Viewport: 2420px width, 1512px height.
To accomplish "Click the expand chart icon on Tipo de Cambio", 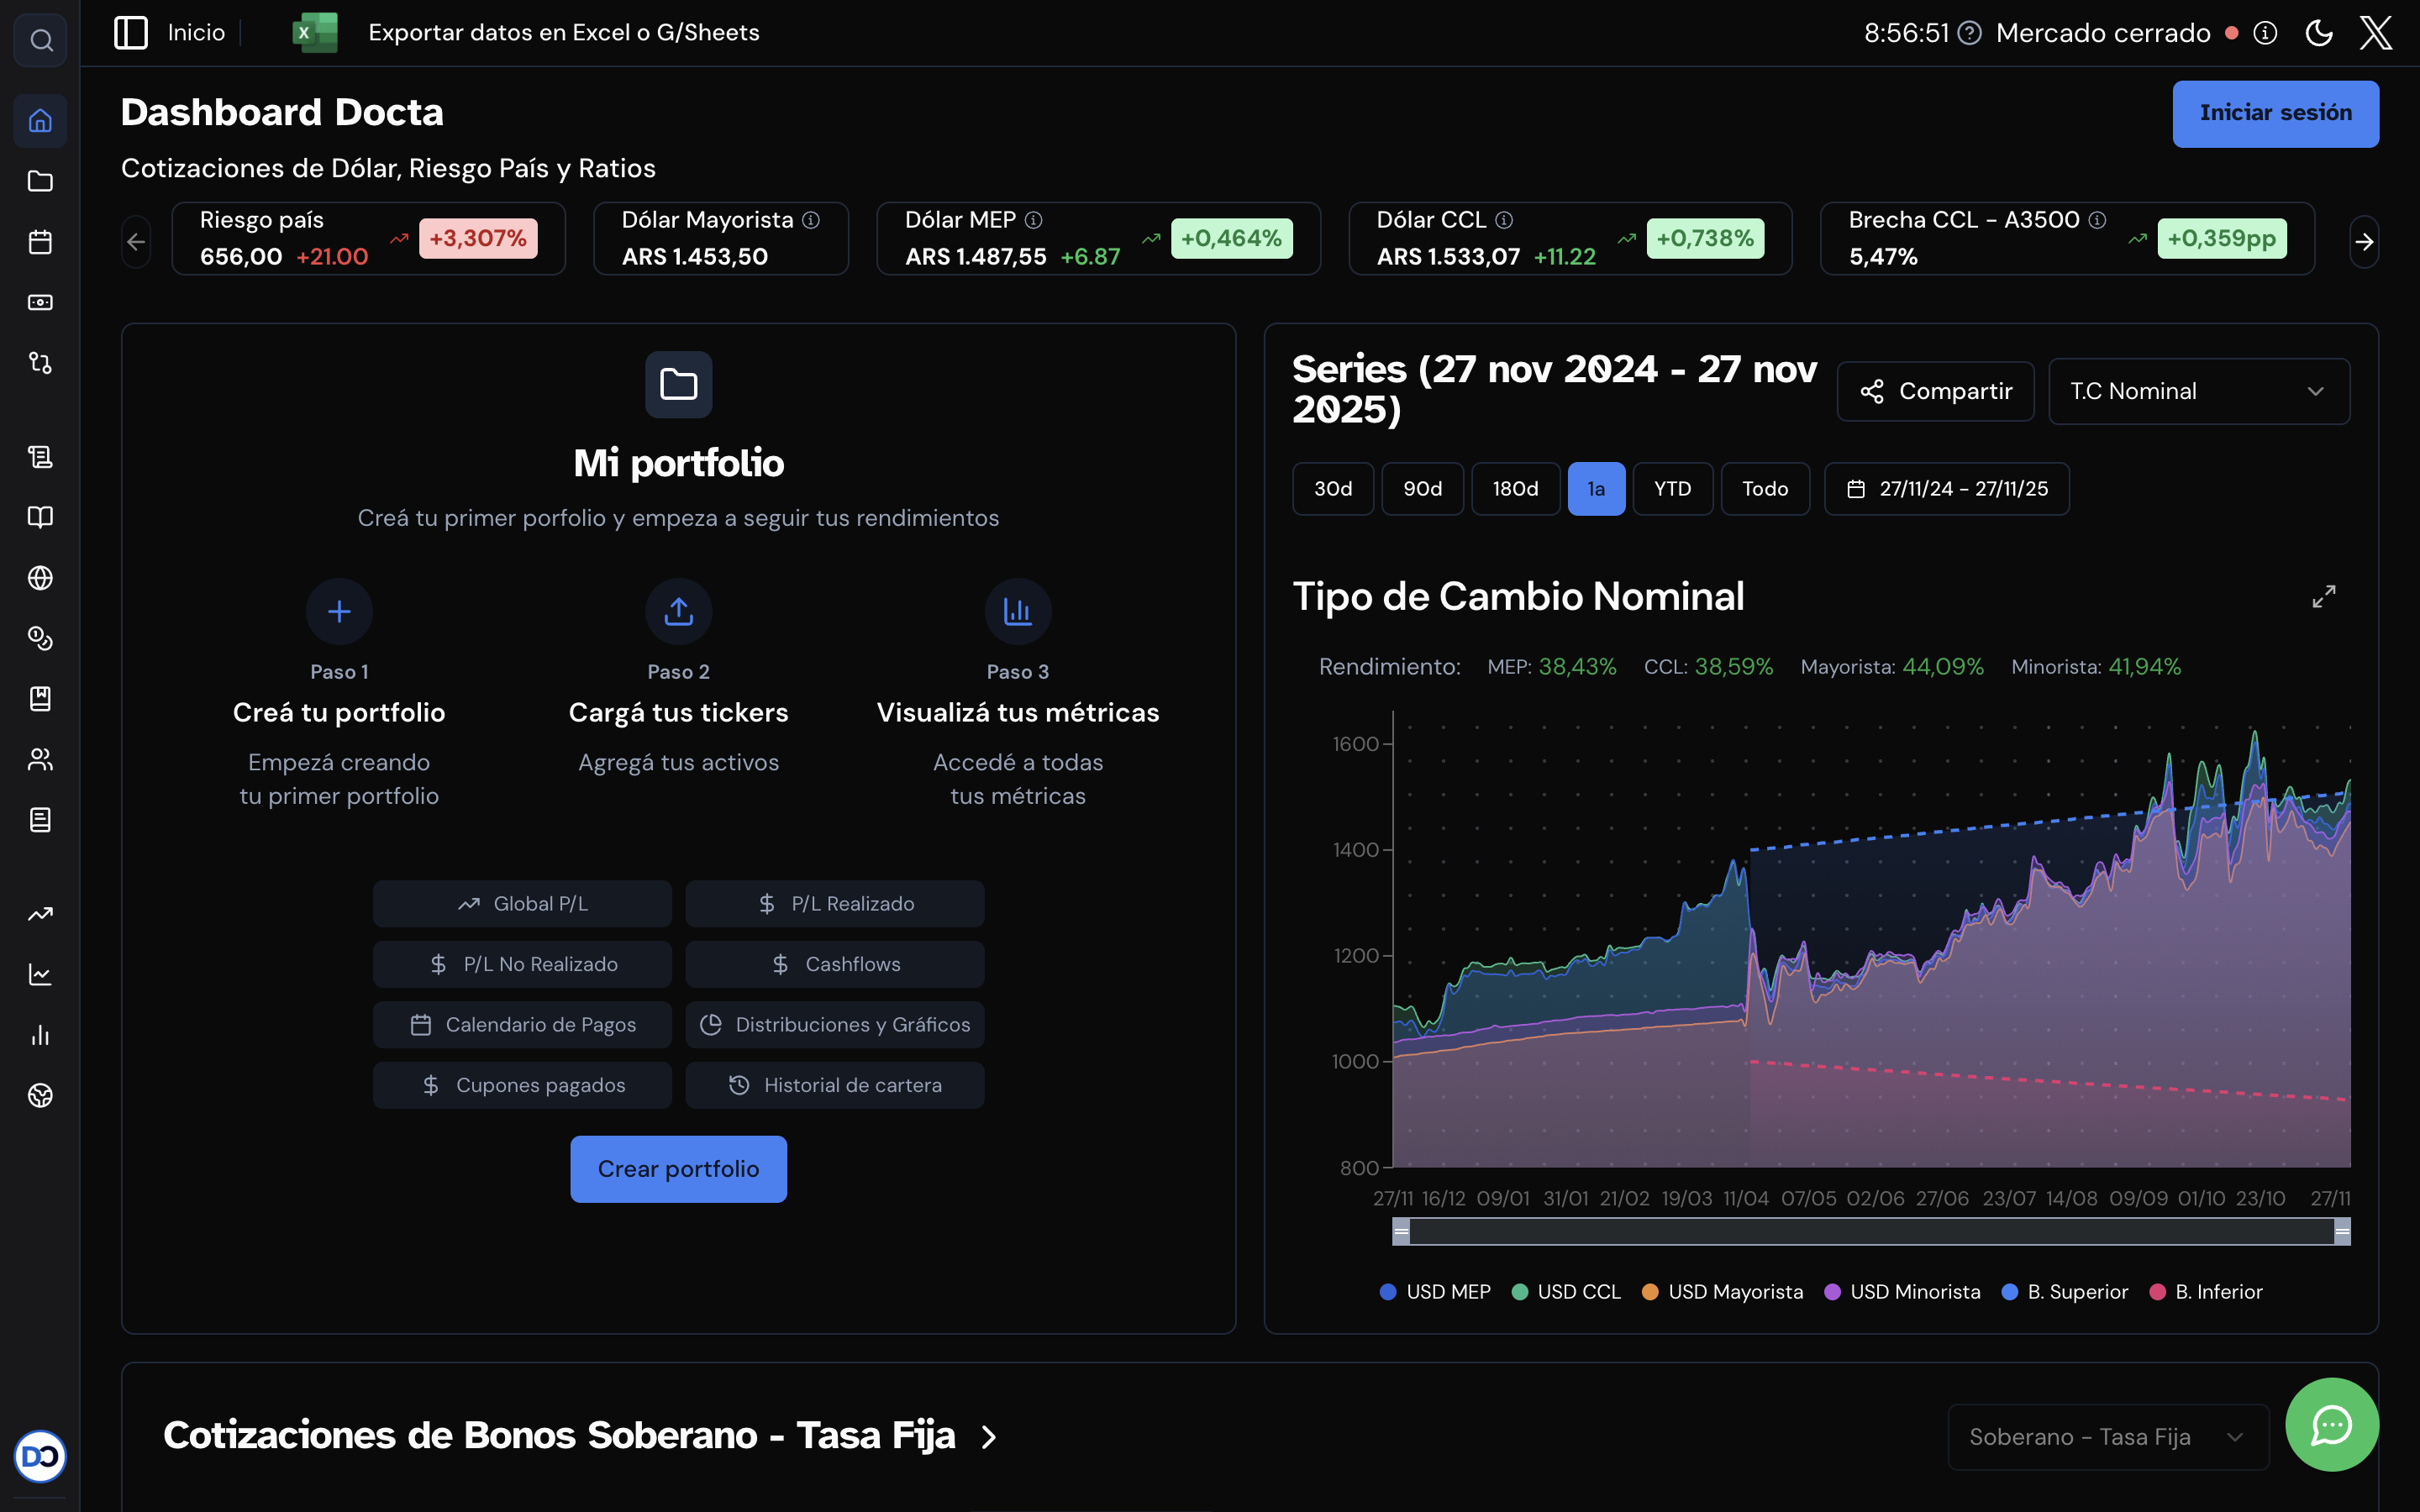I will pyautogui.click(x=2324, y=596).
